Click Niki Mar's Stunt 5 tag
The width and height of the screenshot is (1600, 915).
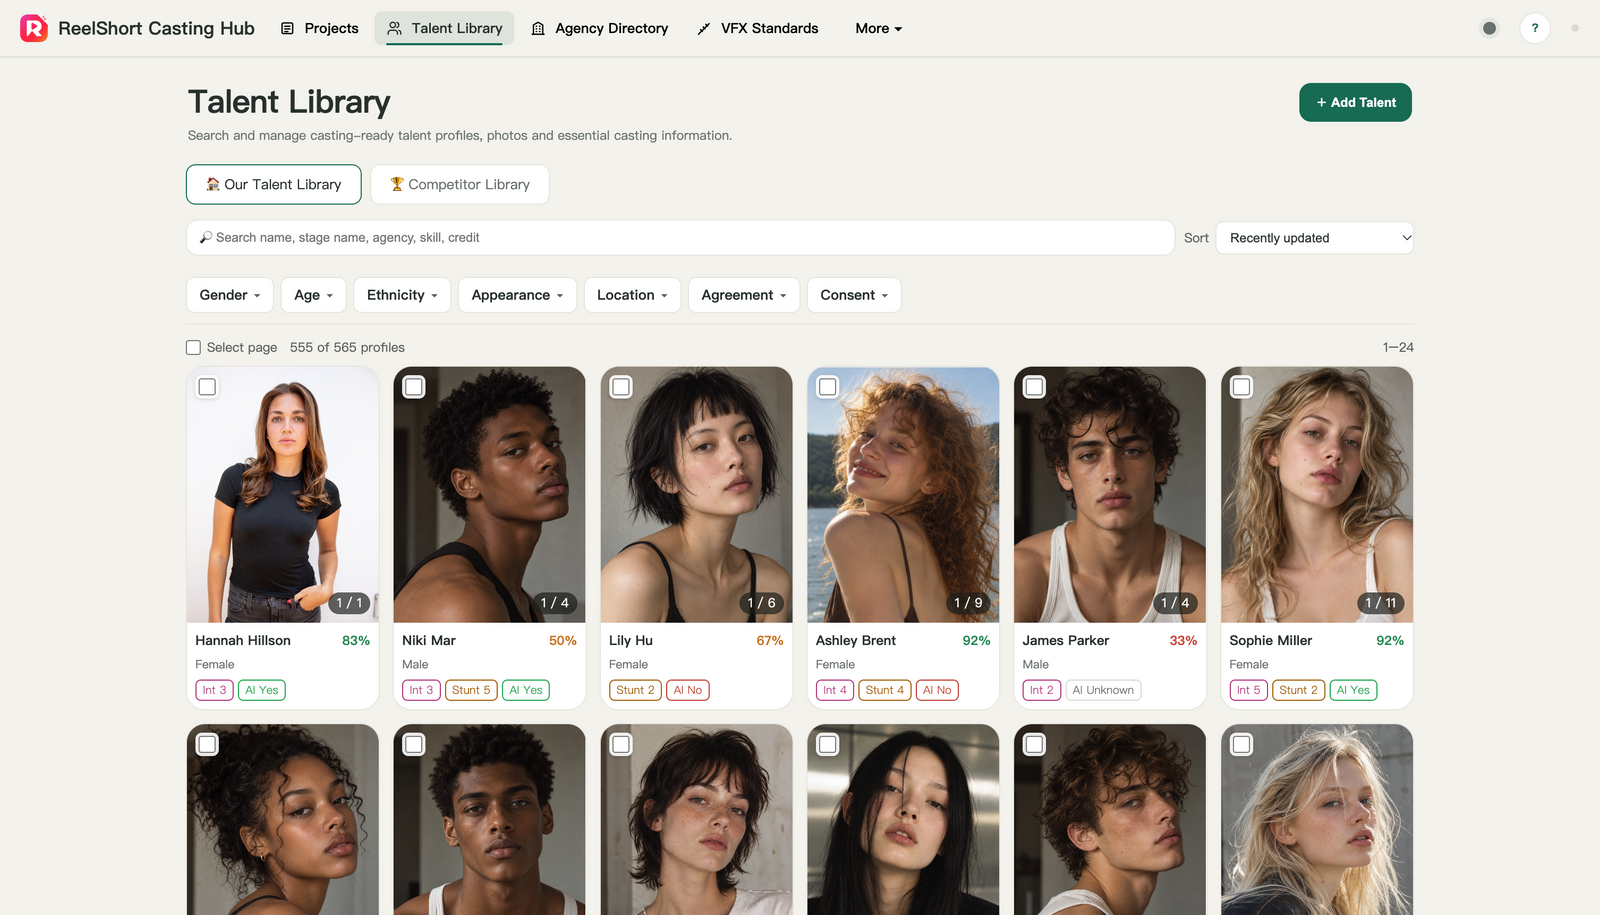pyautogui.click(x=471, y=690)
